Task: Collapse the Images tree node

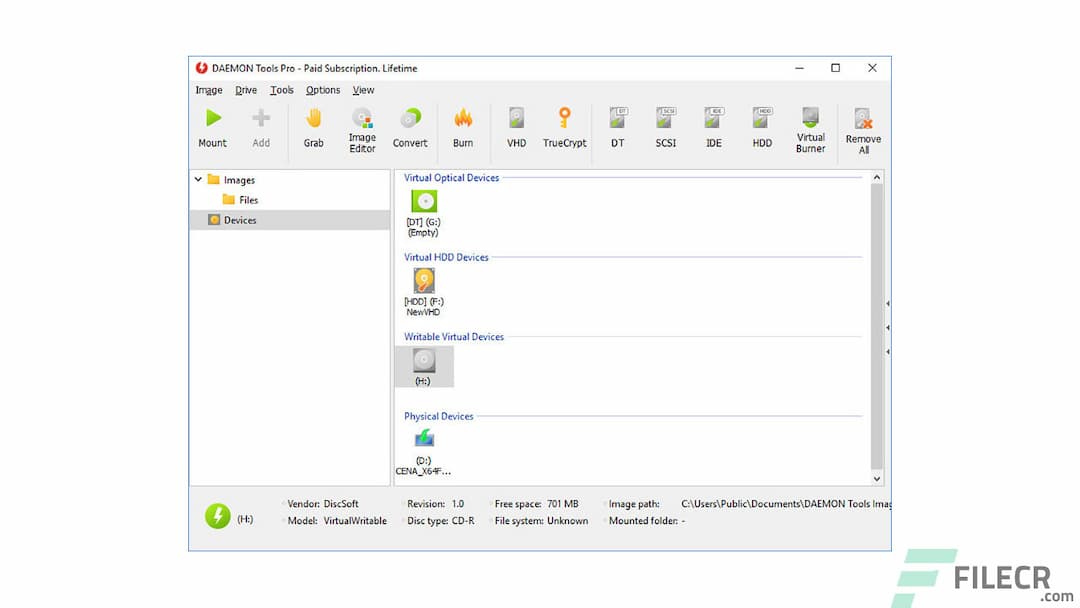Action: pyautogui.click(x=198, y=180)
